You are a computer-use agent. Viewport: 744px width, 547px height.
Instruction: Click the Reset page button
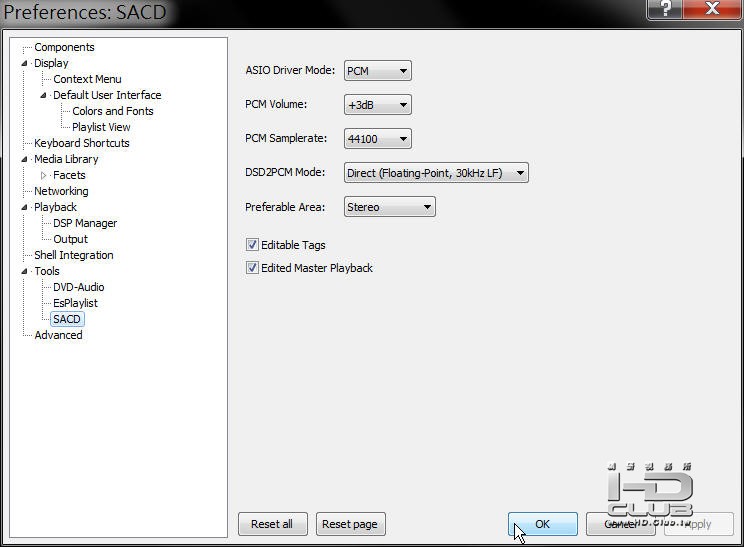350,524
